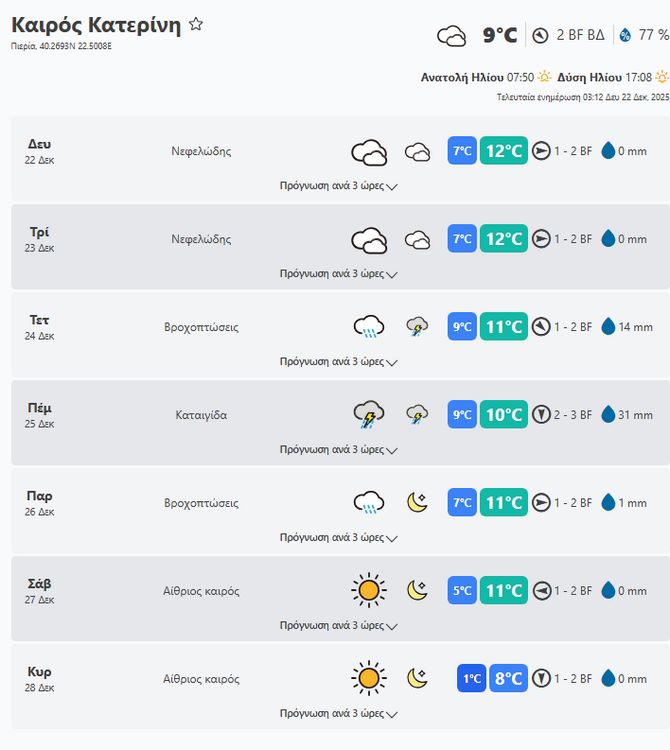Click the rain cloud icon on Τετ 24 Δεκ
Image resolution: width=670 pixels, height=750 pixels.
point(369,327)
